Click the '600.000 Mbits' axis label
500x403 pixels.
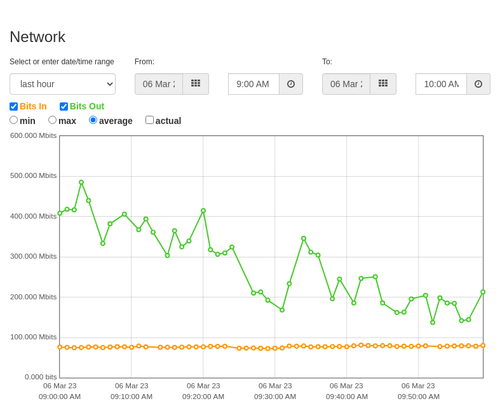33,136
